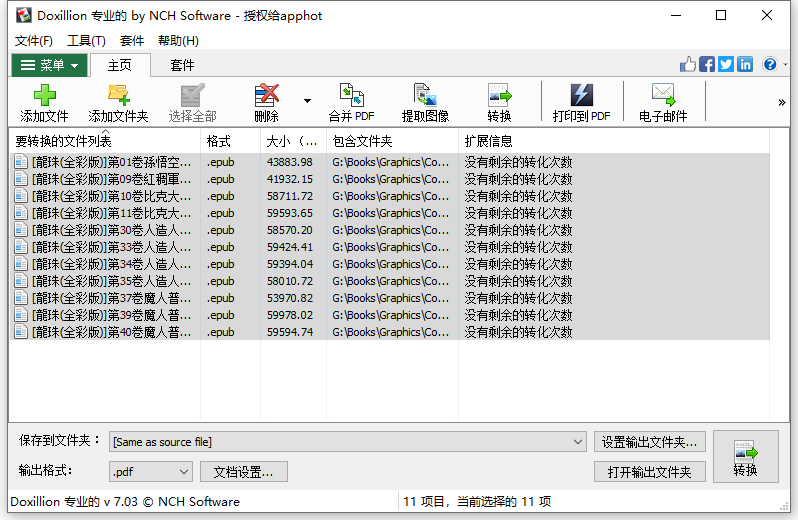Click the 打开输出文件夹 button
The image size is (798, 520).
pyautogui.click(x=649, y=472)
